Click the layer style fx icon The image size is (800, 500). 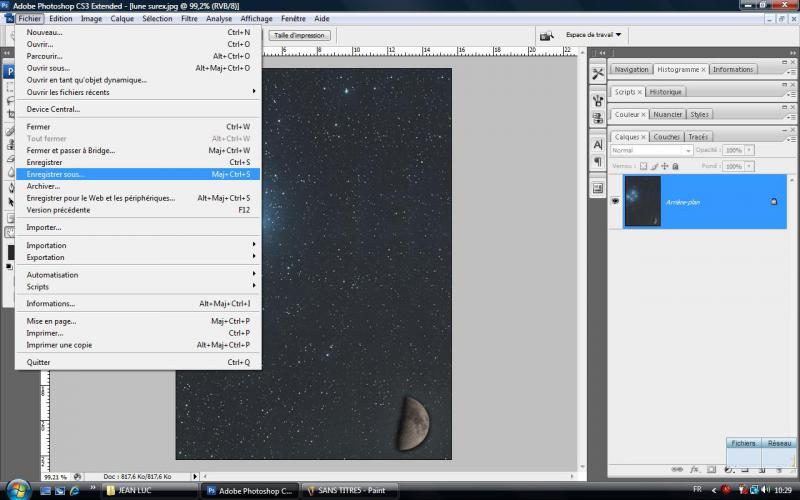[694, 469]
